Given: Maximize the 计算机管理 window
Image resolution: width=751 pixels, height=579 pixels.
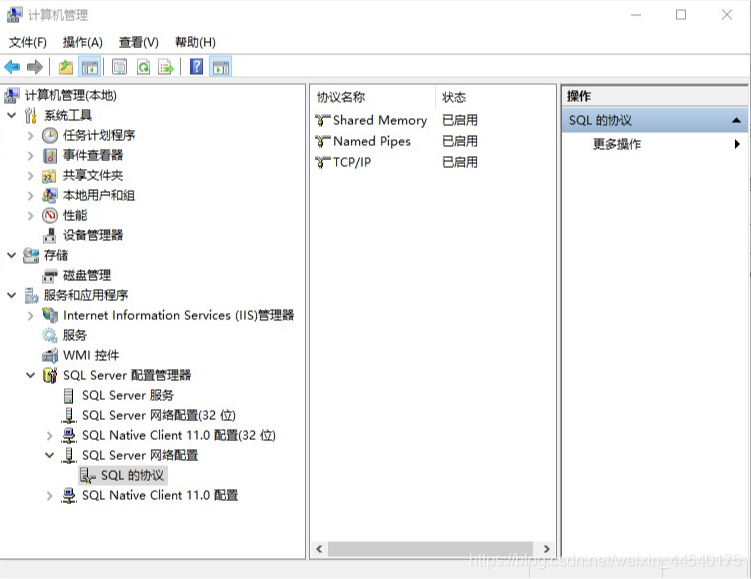Looking at the screenshot, I should pos(681,15).
